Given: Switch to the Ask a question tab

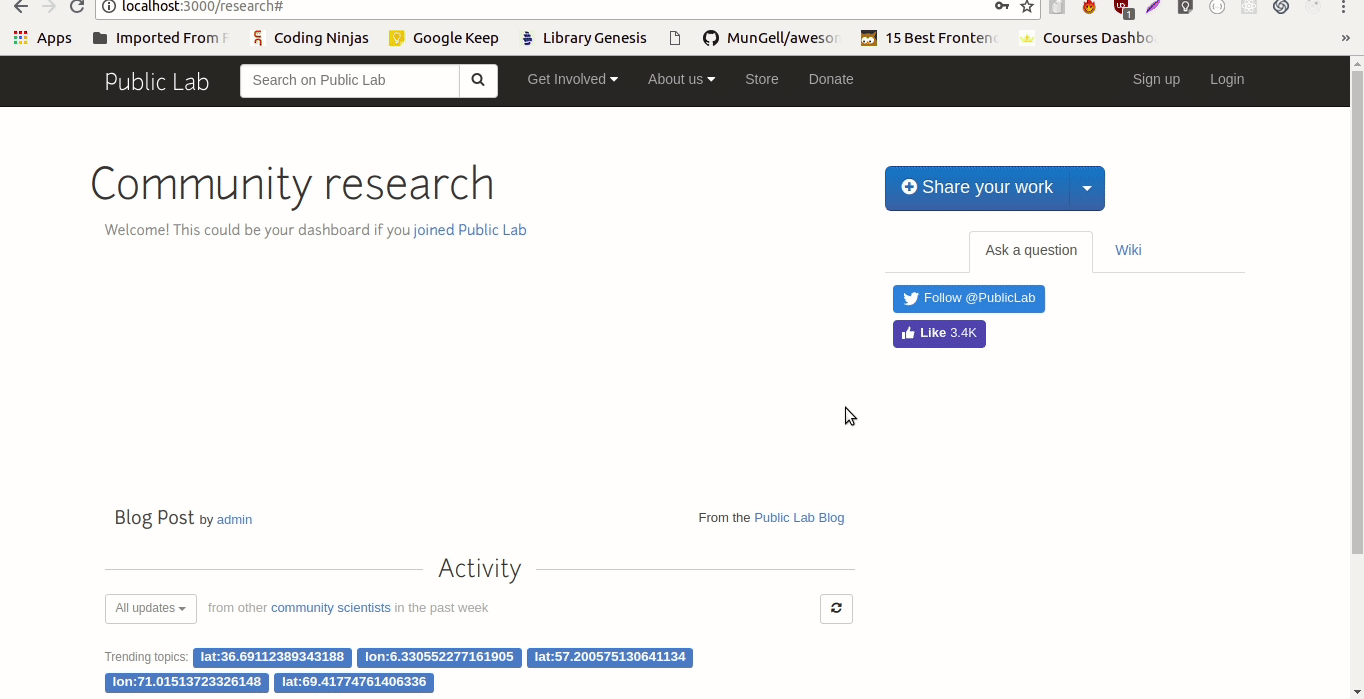Looking at the screenshot, I should [1031, 251].
